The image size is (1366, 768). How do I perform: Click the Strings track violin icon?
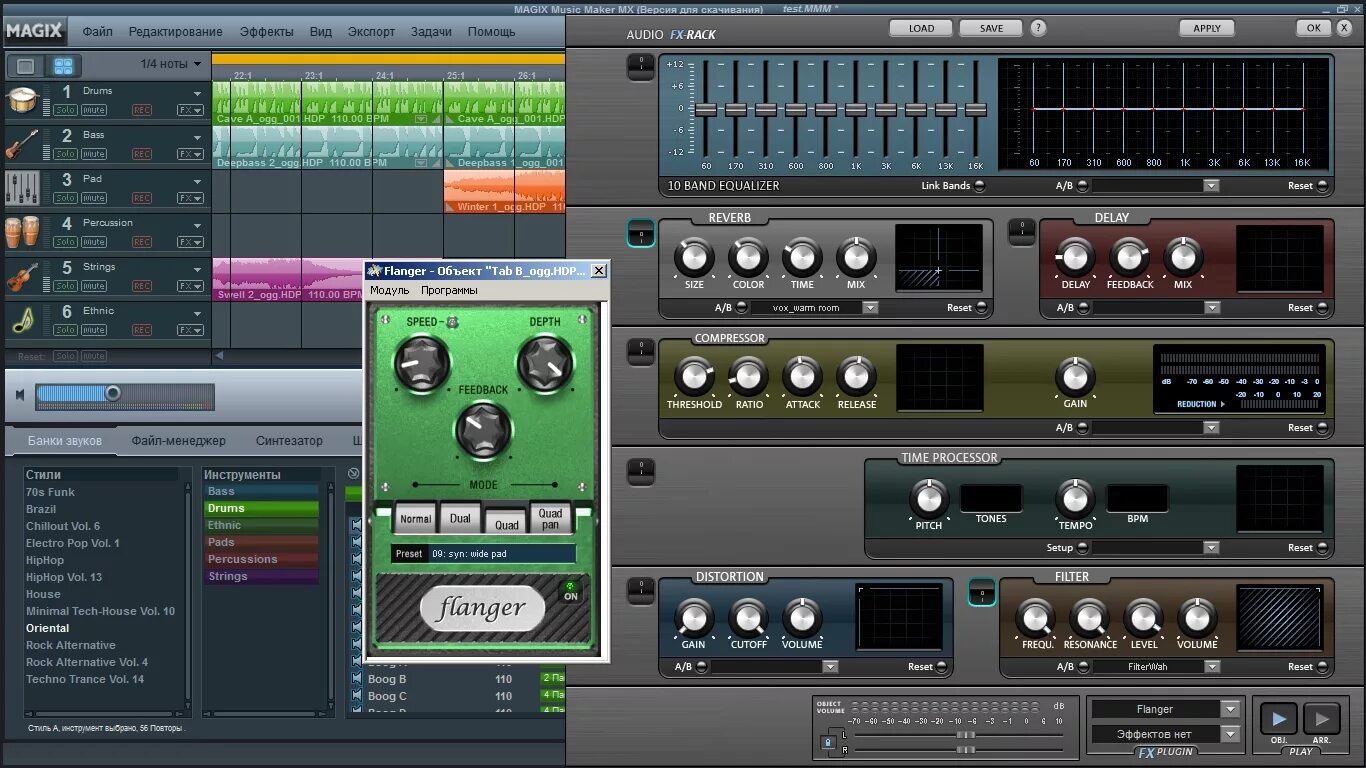[x=22, y=276]
